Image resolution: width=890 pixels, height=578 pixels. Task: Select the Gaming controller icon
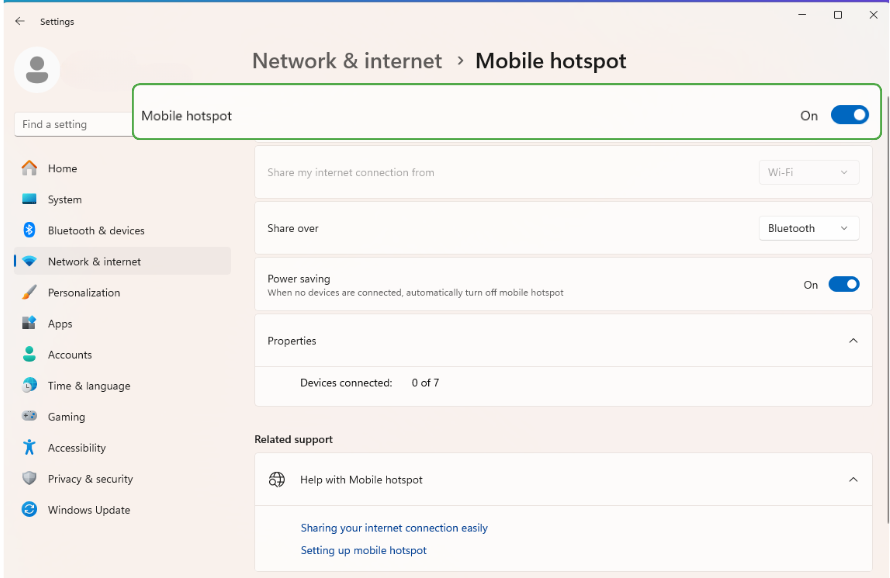click(28, 416)
